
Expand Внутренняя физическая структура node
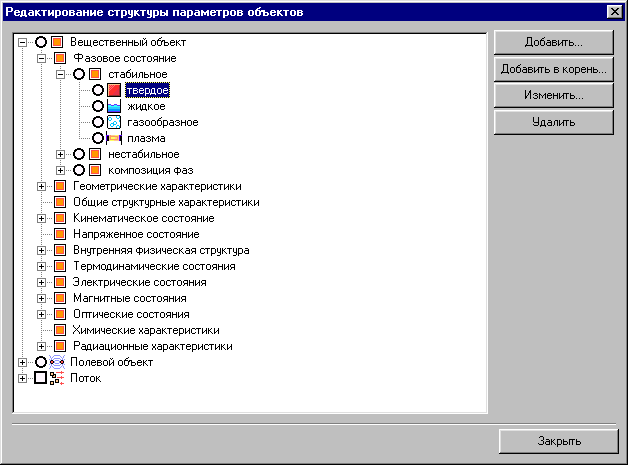(41, 250)
